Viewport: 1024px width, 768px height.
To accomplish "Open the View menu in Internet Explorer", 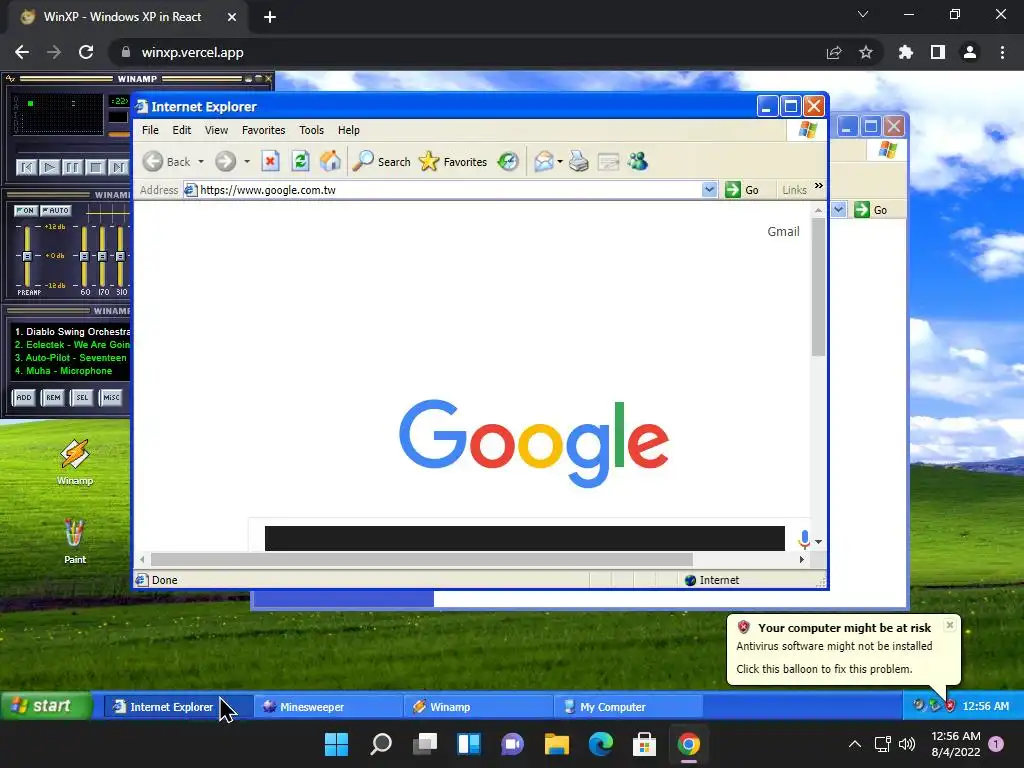I will [216, 130].
